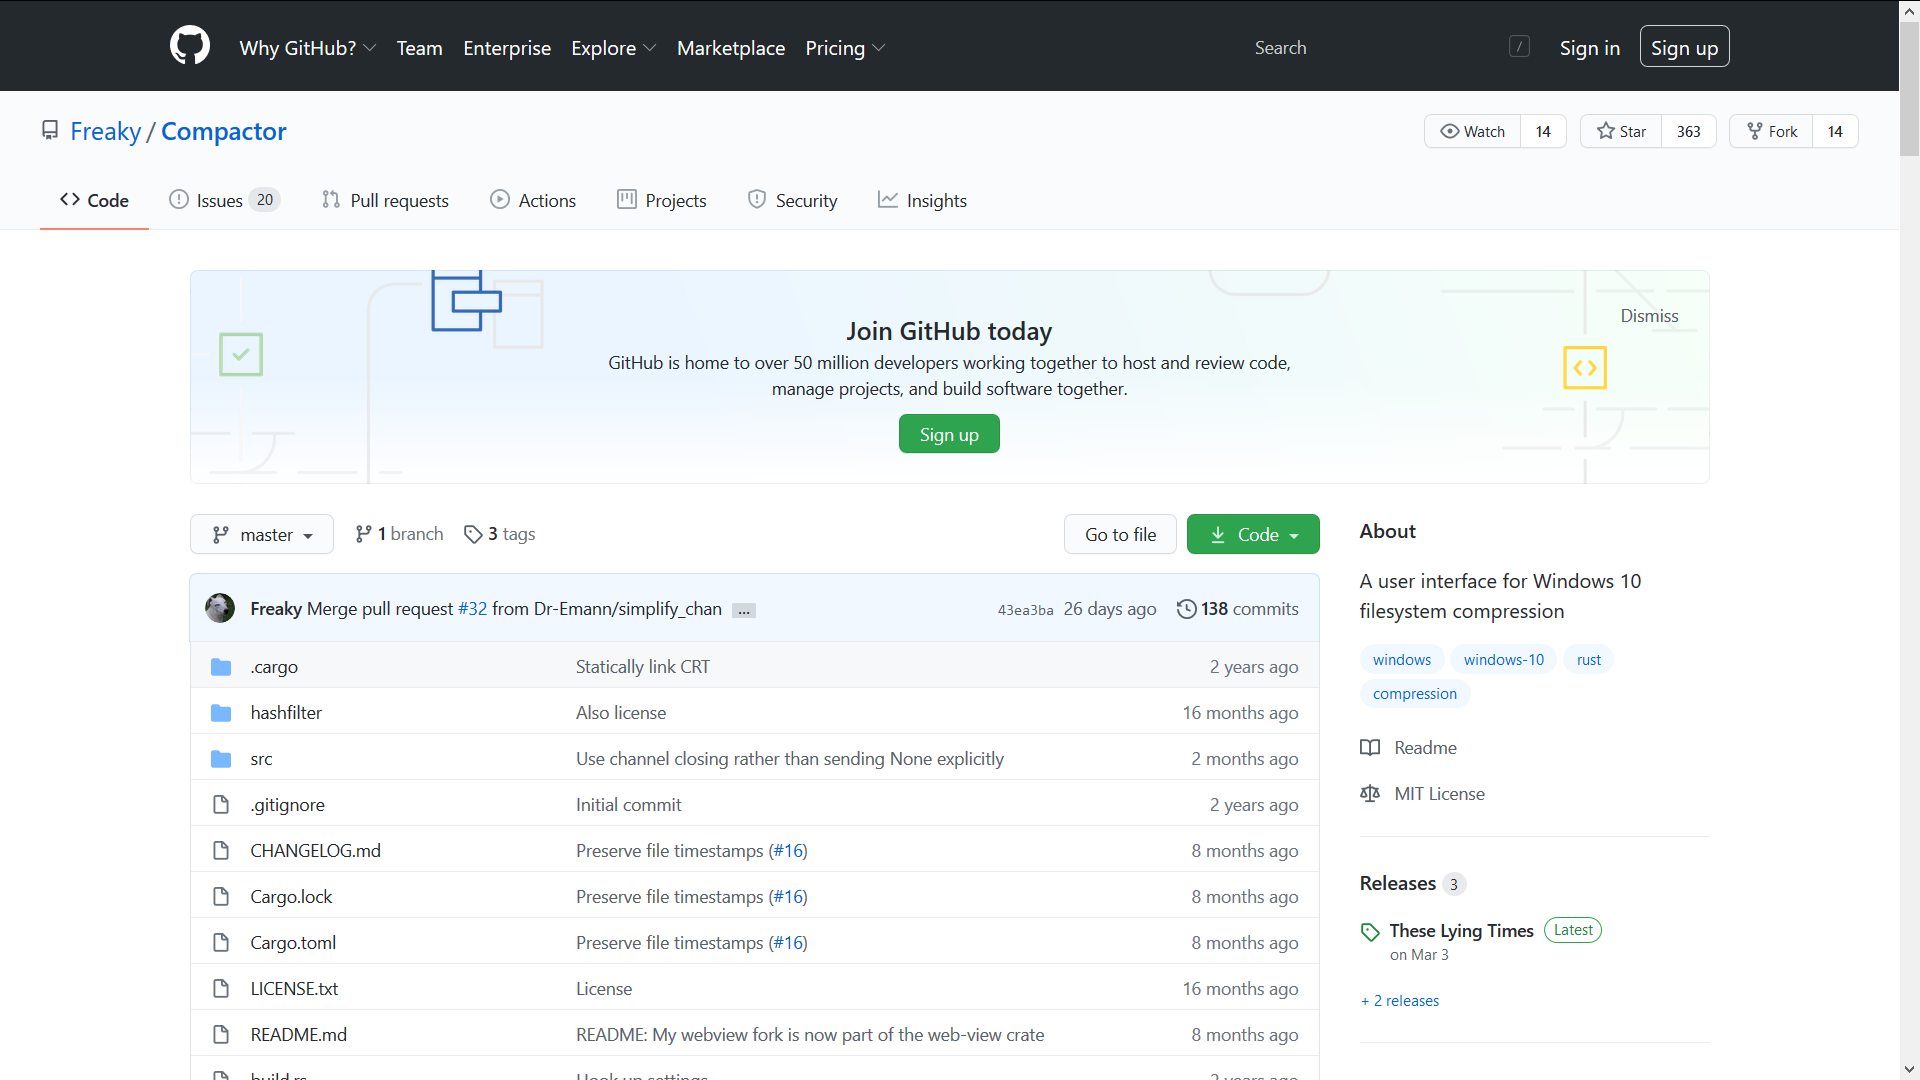The width and height of the screenshot is (1920, 1080).
Task: Click the tags icon beside 3 tags
Action: [x=473, y=534]
